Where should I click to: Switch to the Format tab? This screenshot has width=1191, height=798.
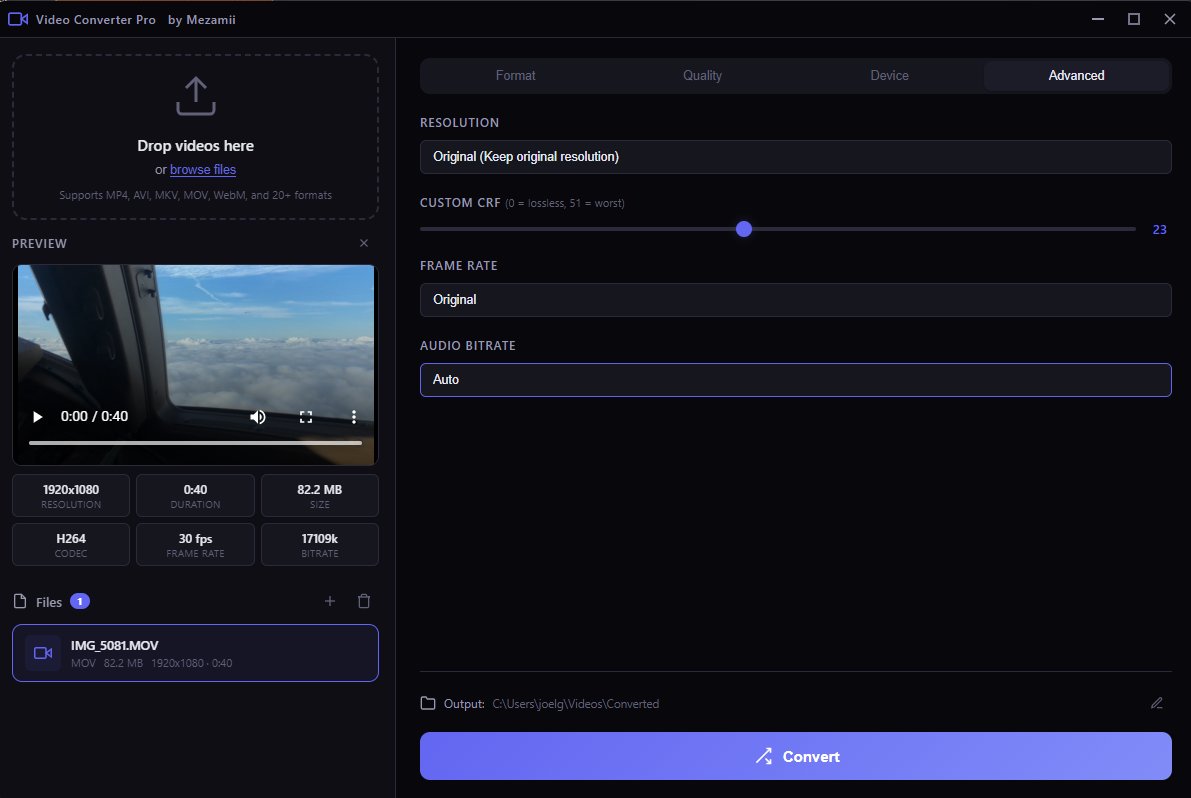pos(515,75)
